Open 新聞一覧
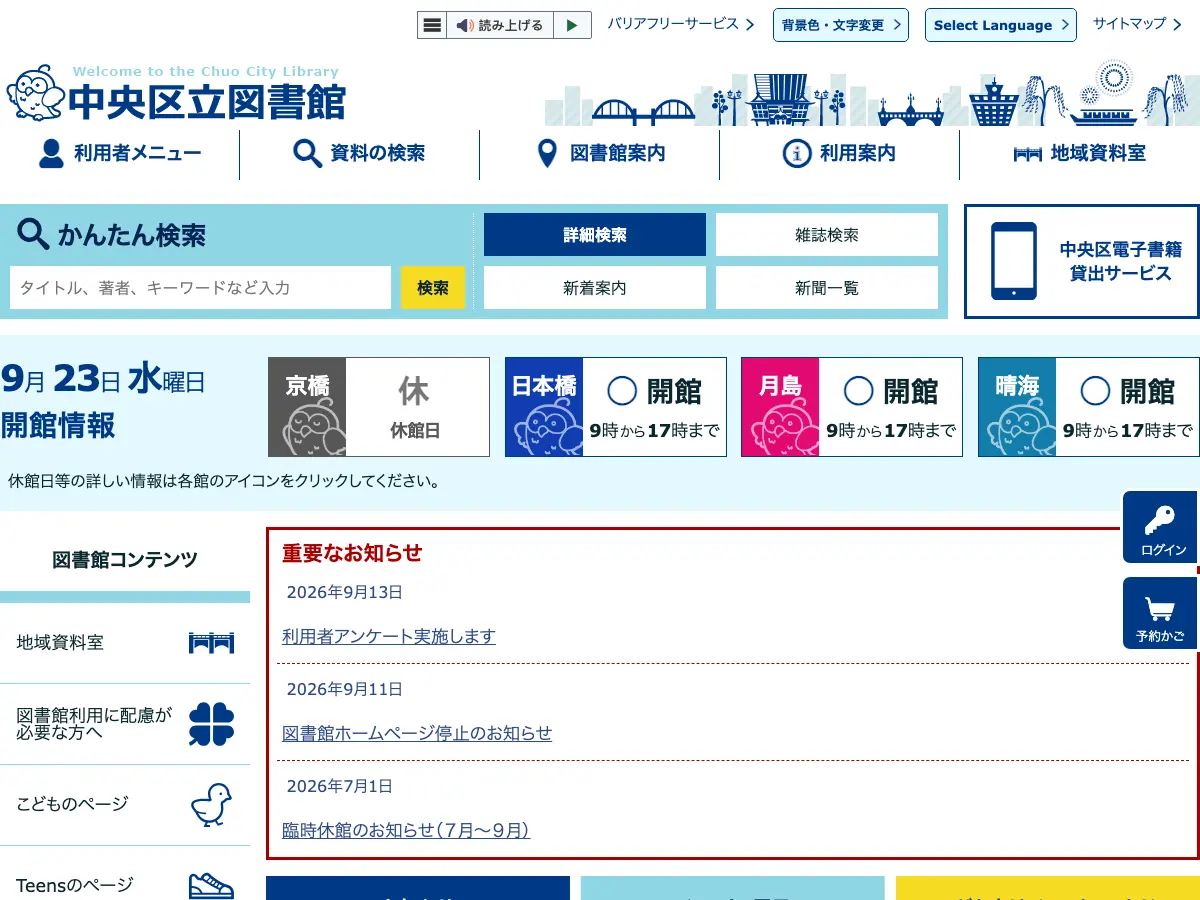 pyautogui.click(x=827, y=287)
